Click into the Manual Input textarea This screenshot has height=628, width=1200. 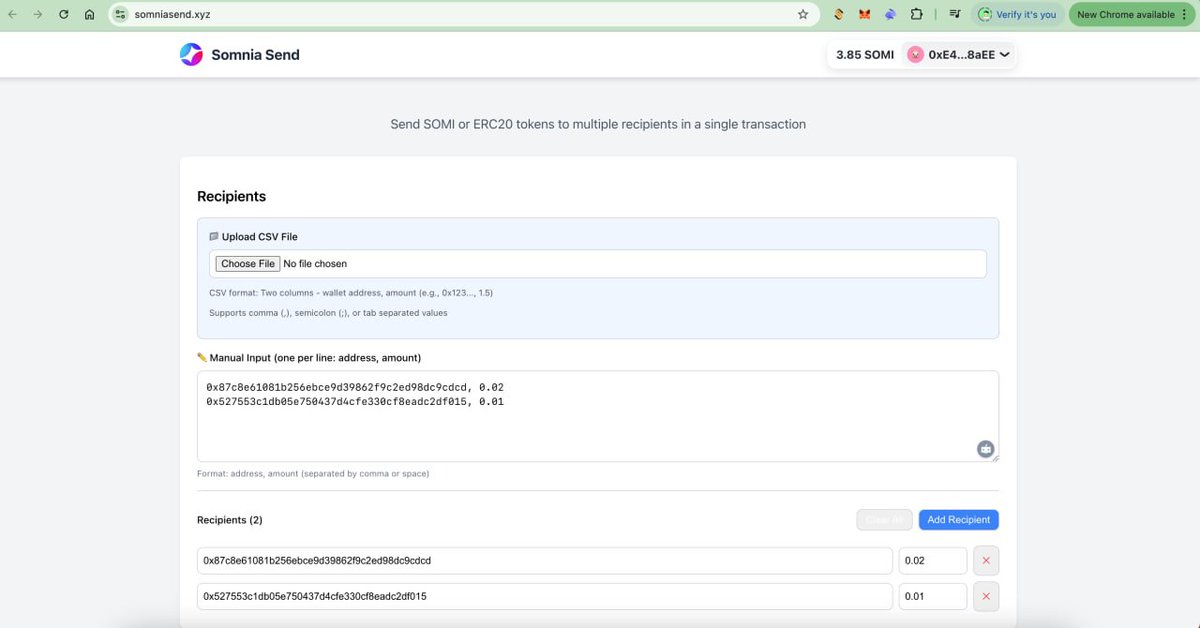[x=597, y=416]
